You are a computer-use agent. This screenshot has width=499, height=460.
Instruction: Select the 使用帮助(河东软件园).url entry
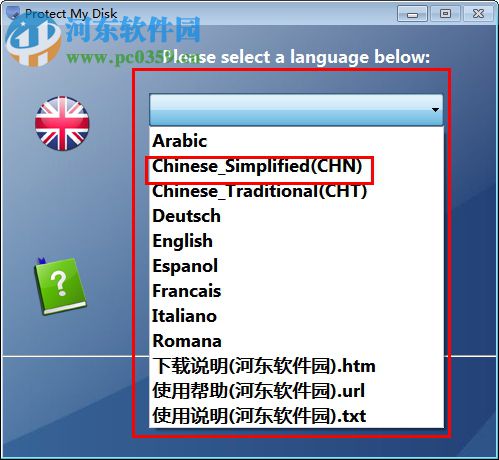296,391
